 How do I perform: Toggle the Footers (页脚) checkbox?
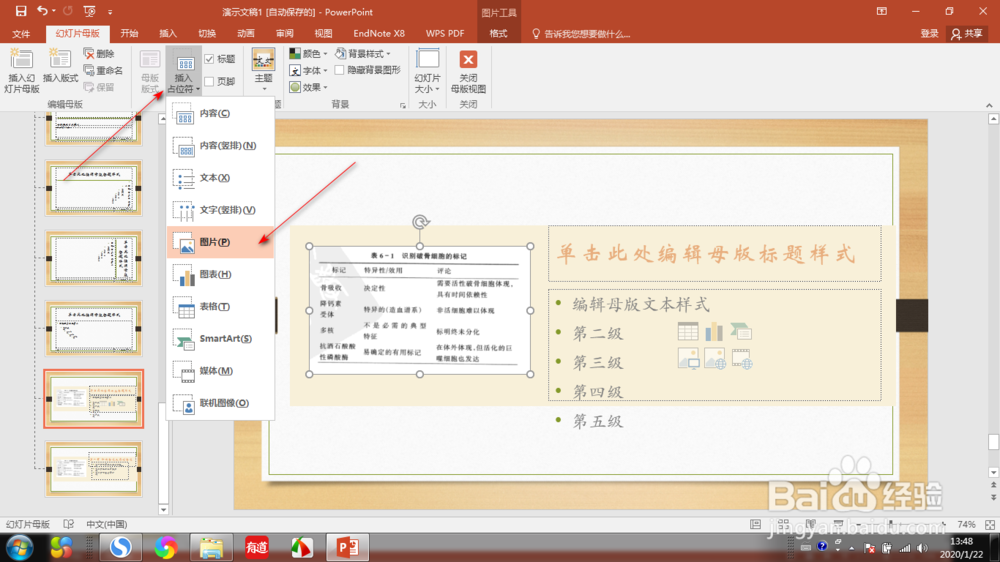click(x=209, y=82)
